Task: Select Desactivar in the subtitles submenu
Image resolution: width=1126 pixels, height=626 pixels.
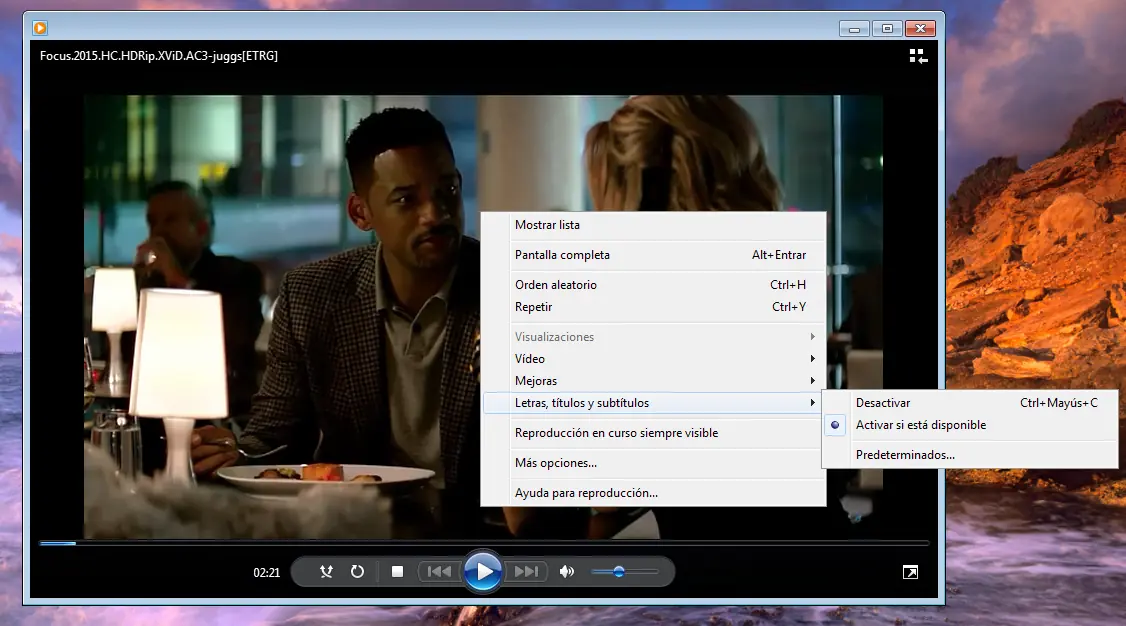Action: [x=970, y=403]
